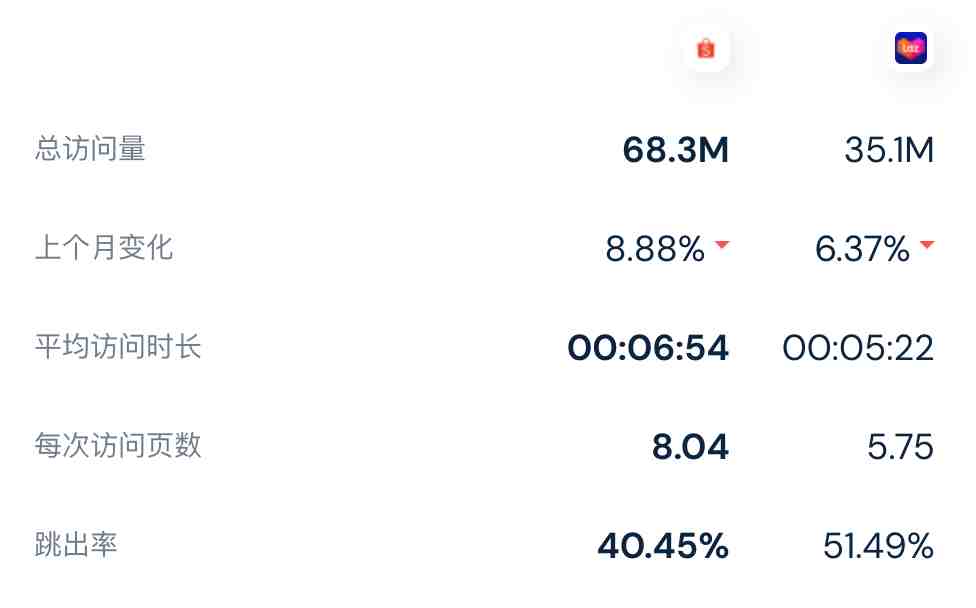Click the 5.75 pages per visit value
The width and height of the screenshot is (976, 608).
(900, 447)
